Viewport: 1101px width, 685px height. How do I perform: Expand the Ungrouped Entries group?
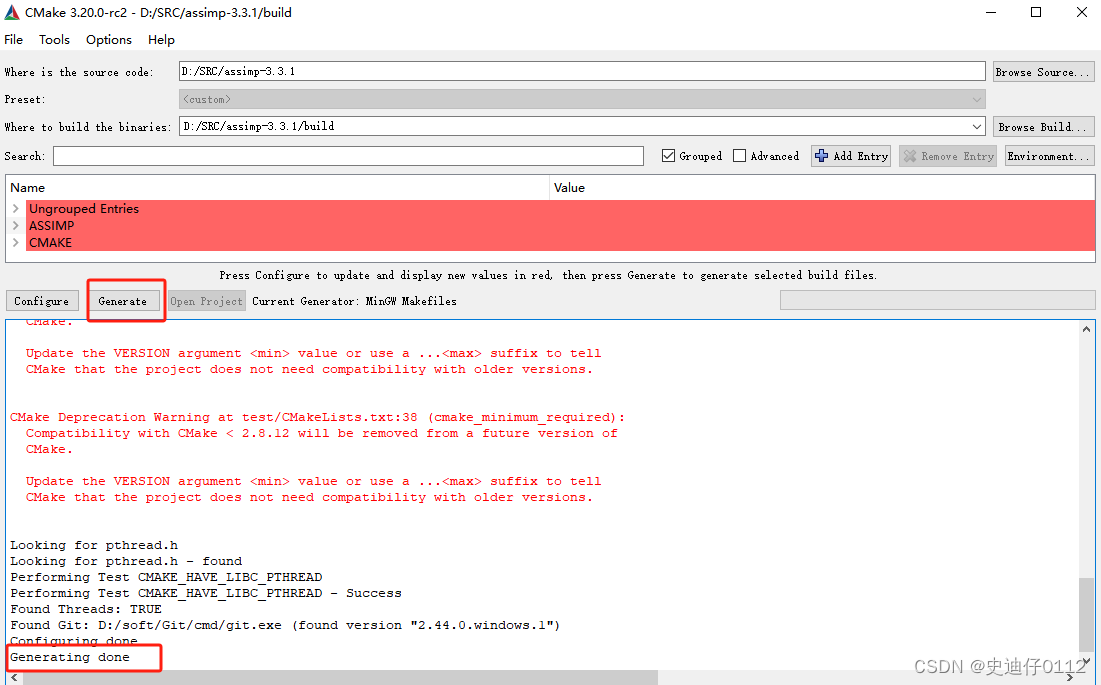click(15, 208)
